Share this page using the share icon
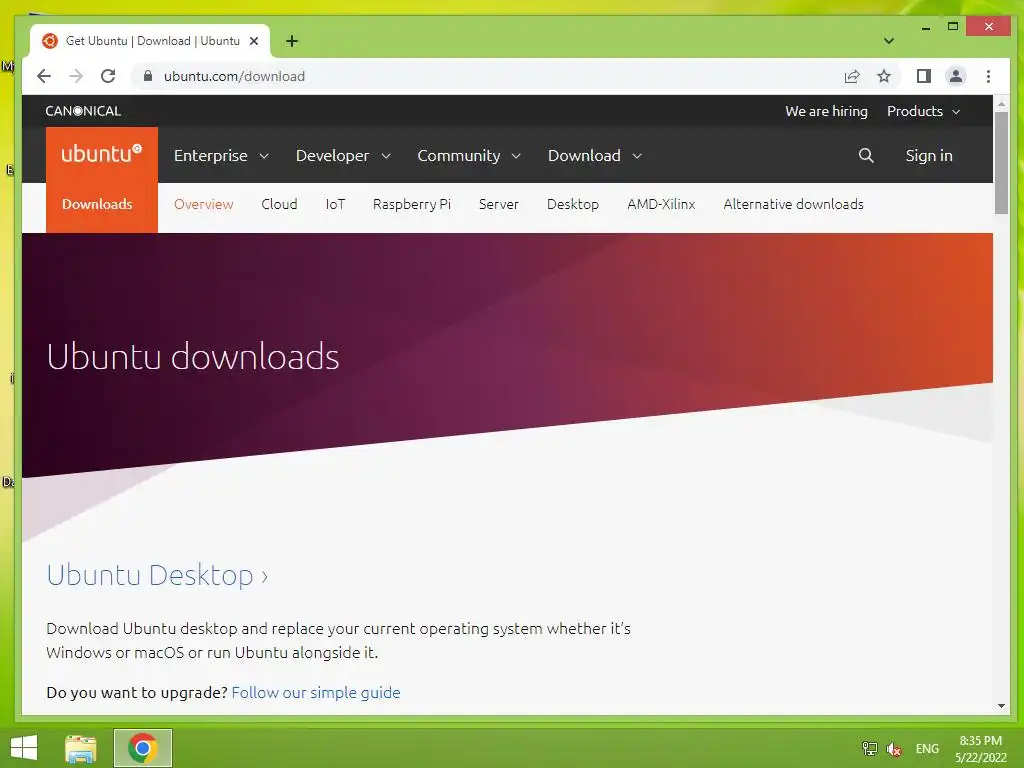The width and height of the screenshot is (1024, 768). pyautogui.click(x=852, y=76)
